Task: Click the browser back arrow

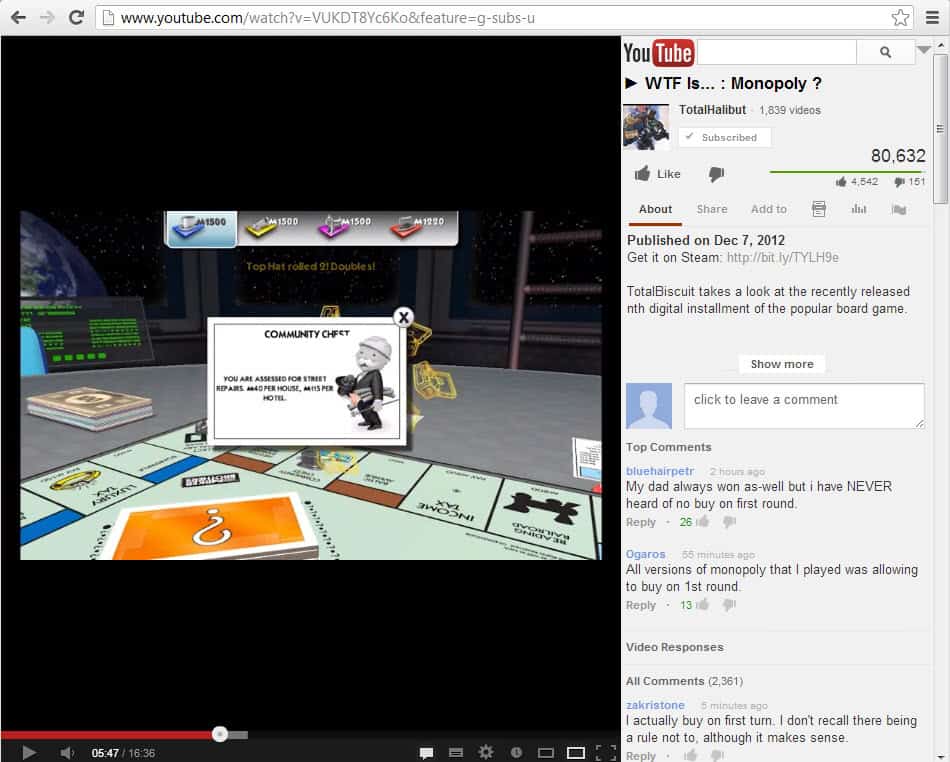Action: coord(18,18)
